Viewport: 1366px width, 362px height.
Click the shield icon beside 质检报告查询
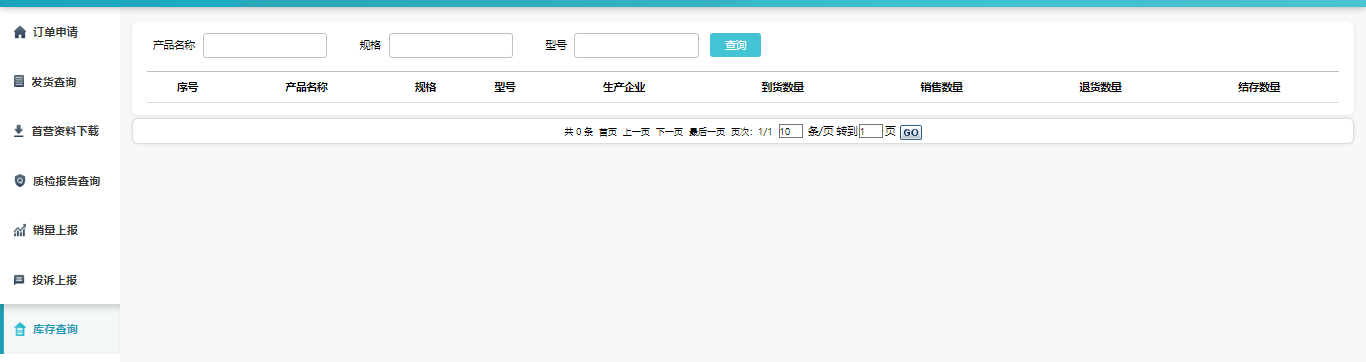(x=19, y=181)
